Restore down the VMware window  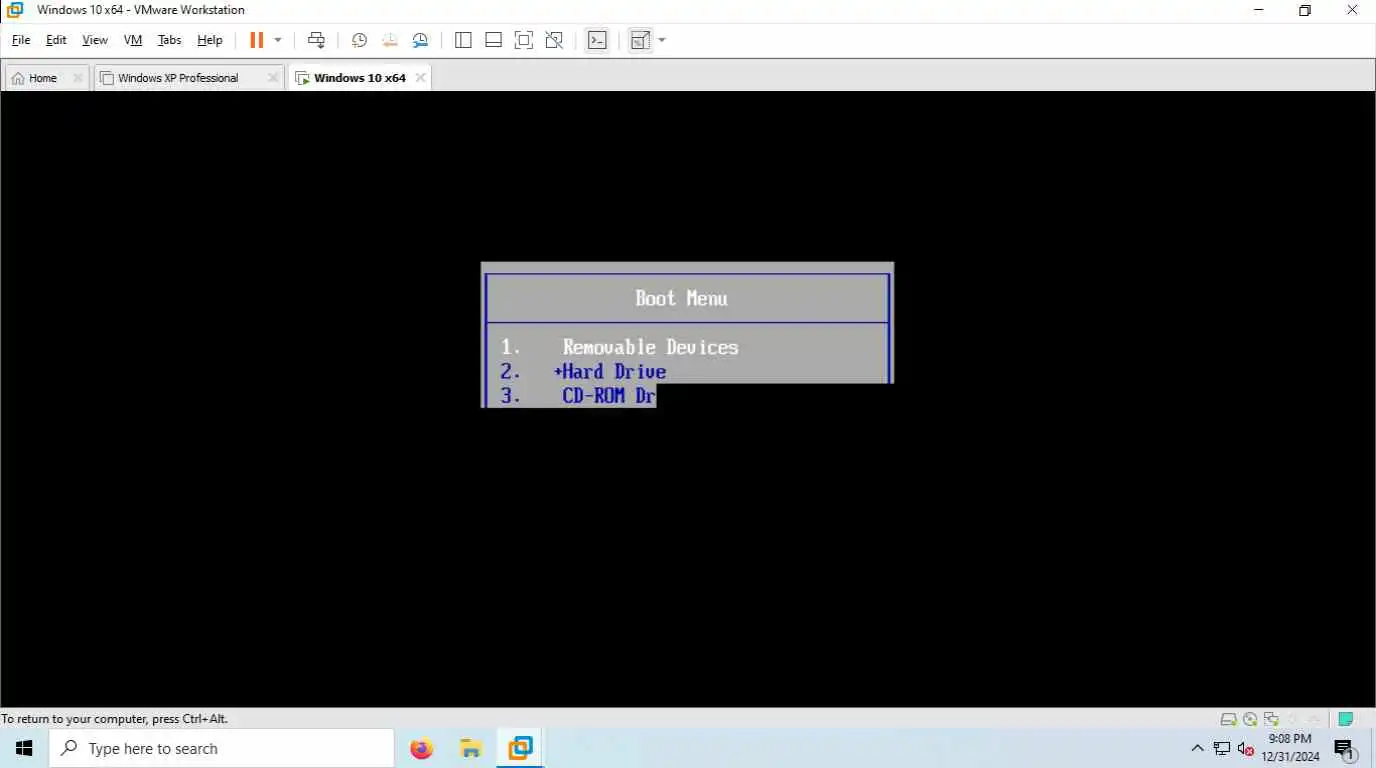[1304, 10]
